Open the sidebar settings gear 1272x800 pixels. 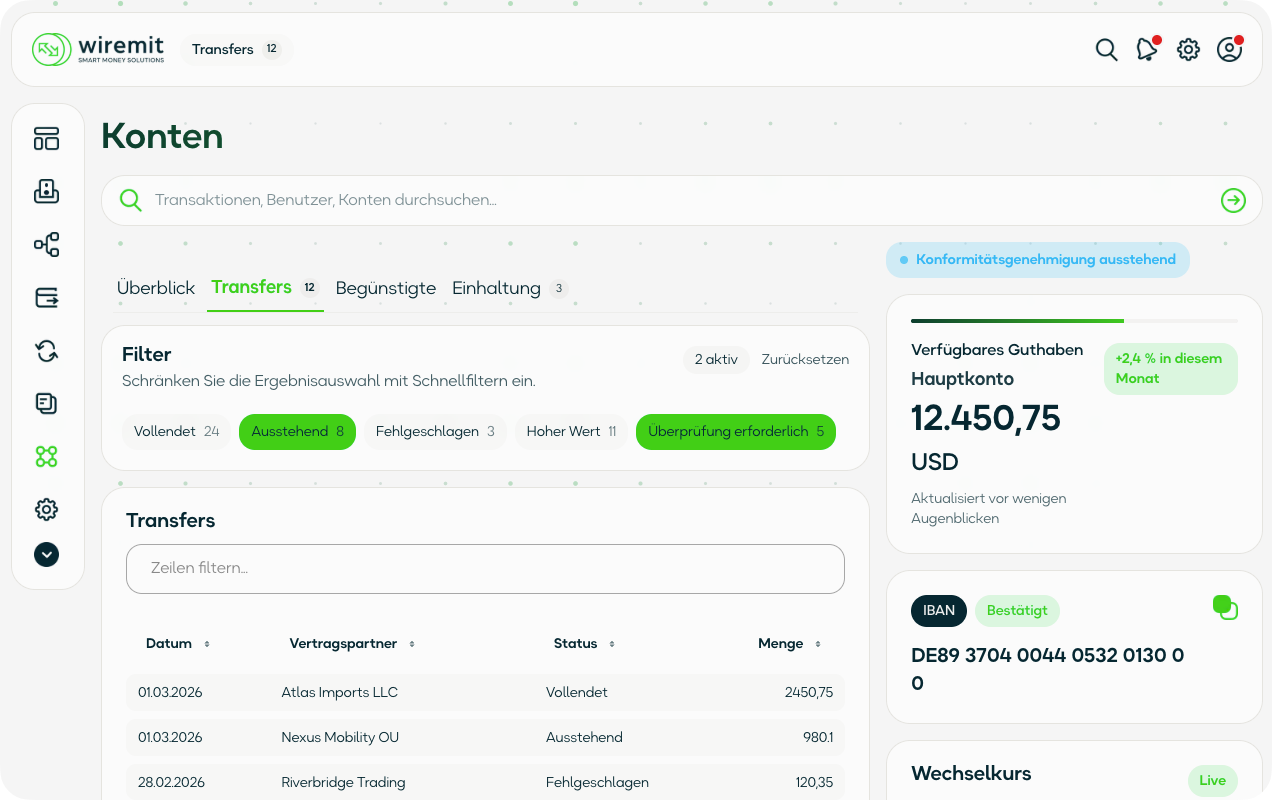pos(47,509)
